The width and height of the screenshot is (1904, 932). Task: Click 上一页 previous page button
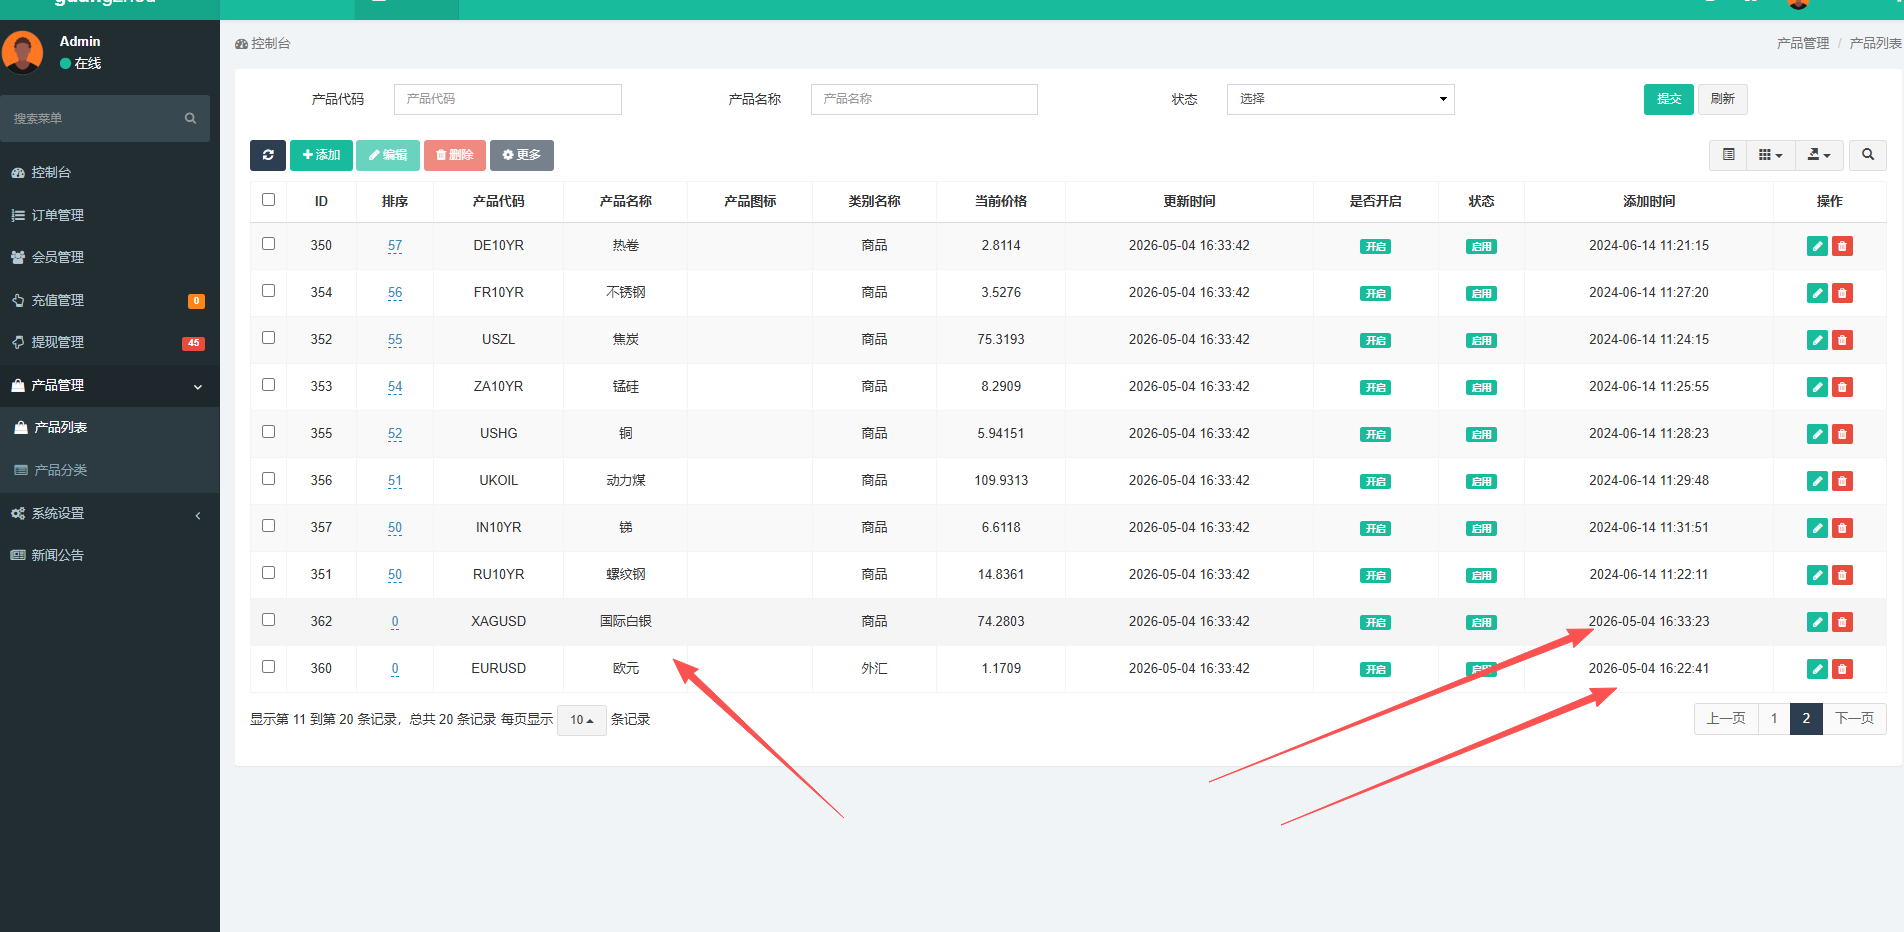click(1726, 719)
